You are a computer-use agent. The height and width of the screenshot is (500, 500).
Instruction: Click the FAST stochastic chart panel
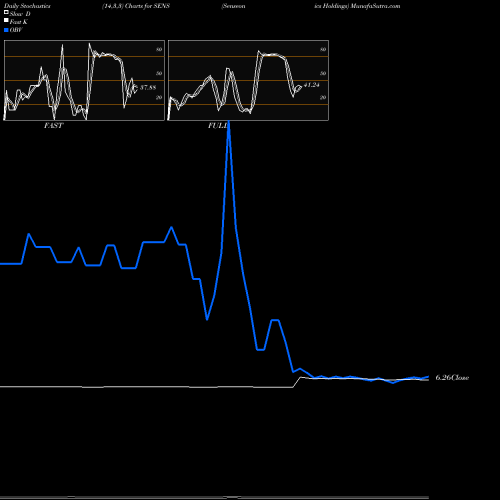coord(84,80)
